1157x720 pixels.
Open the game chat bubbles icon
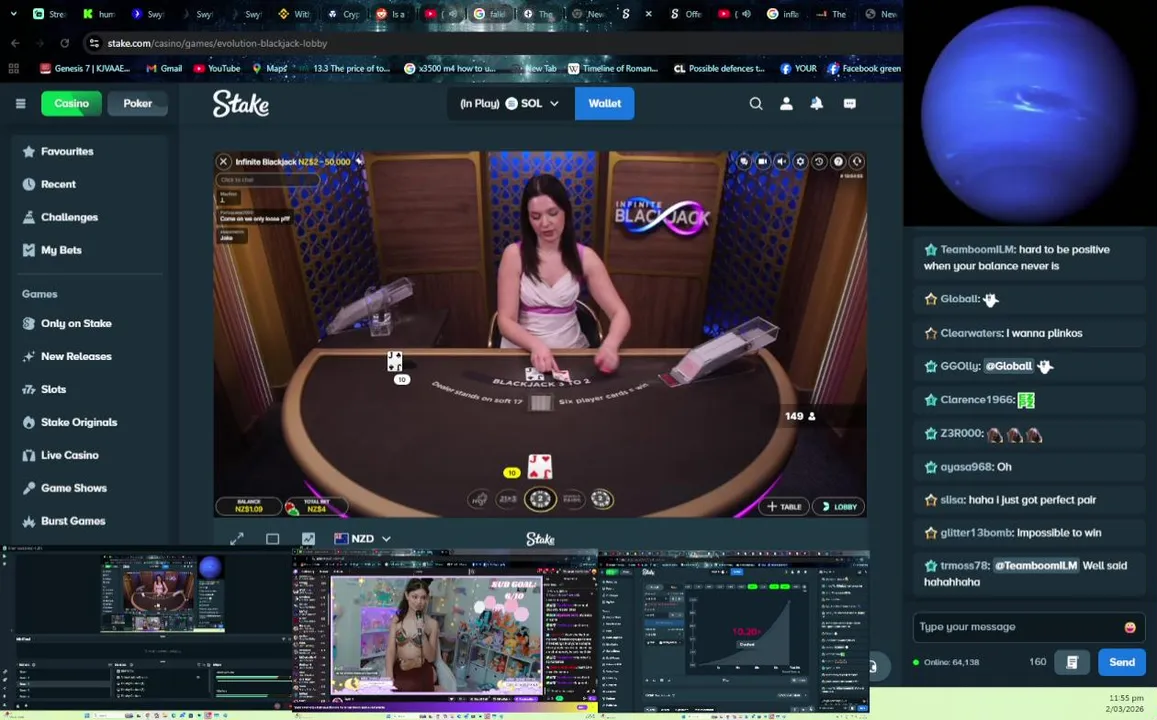pos(744,162)
